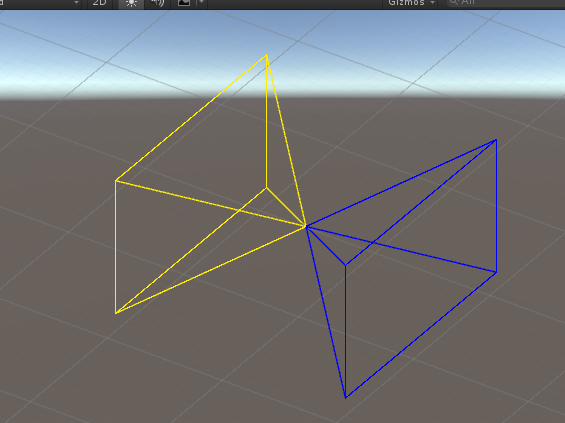Toggle scene lighting sun icon

pos(131,3)
